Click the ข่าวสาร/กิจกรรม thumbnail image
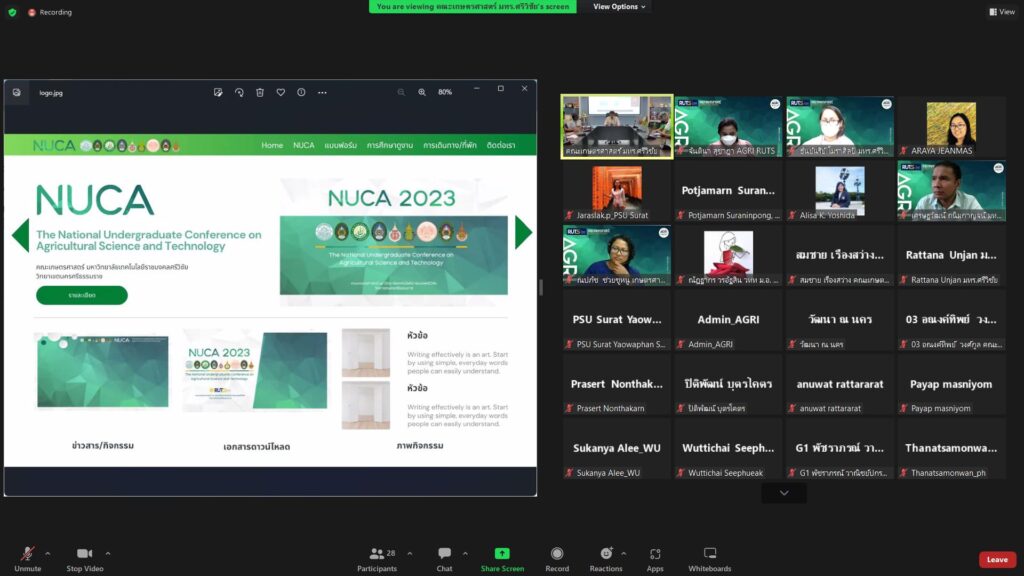 click(x=103, y=371)
